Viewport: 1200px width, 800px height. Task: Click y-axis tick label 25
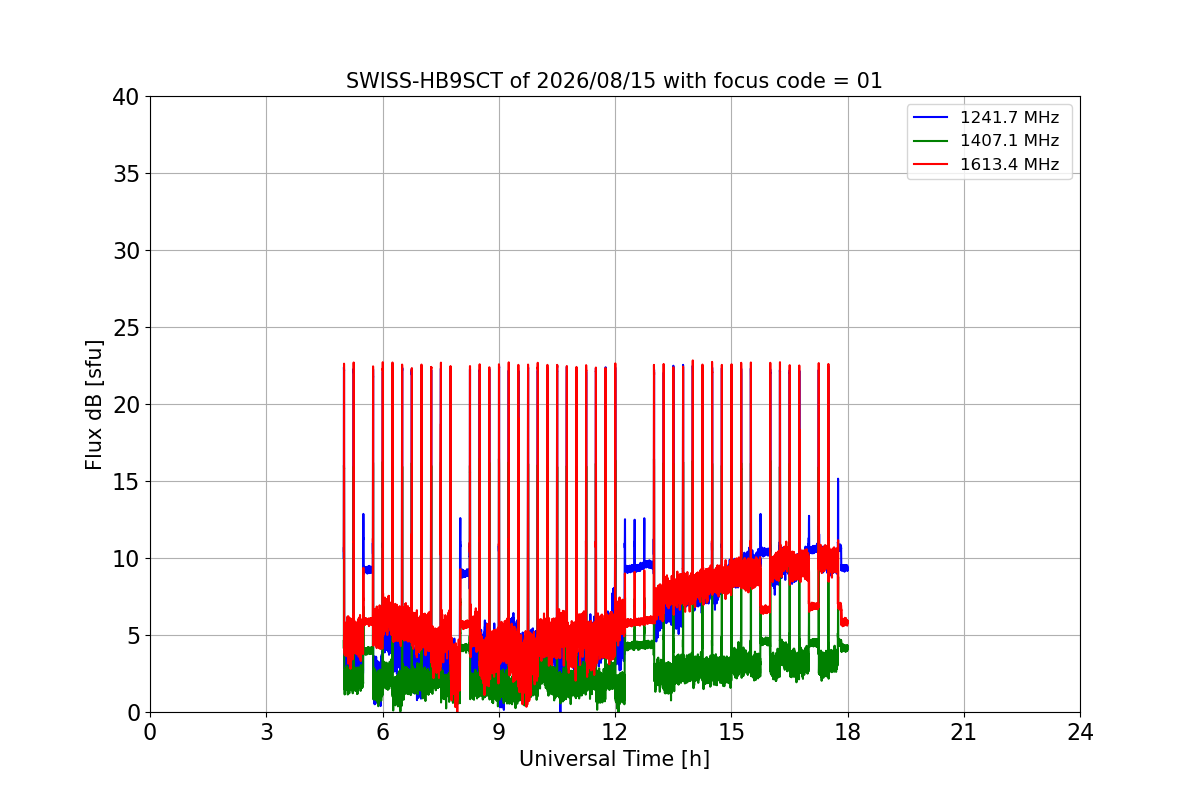point(126,328)
